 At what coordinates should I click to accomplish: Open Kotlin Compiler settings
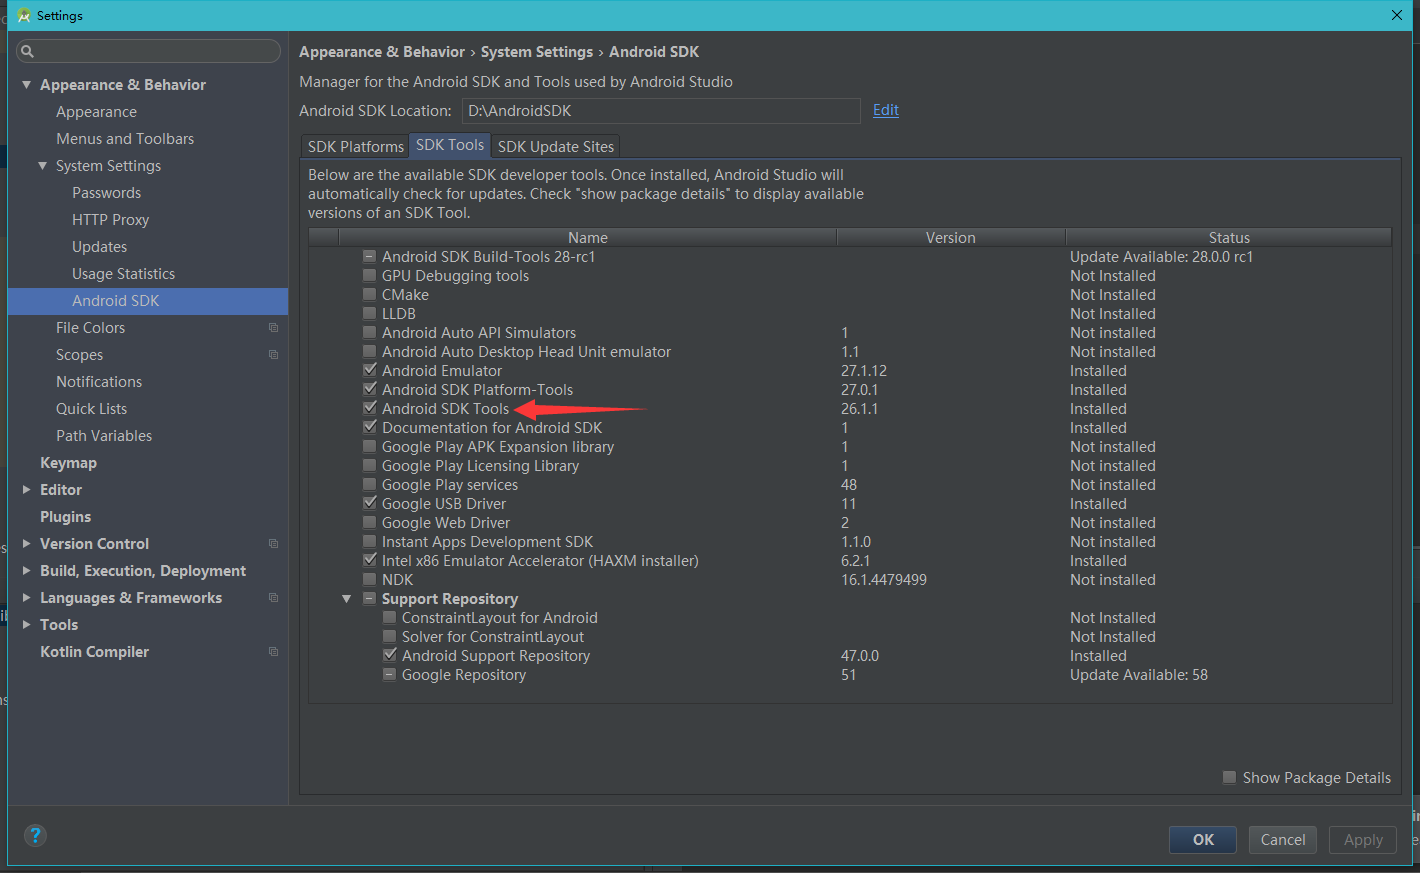[94, 652]
